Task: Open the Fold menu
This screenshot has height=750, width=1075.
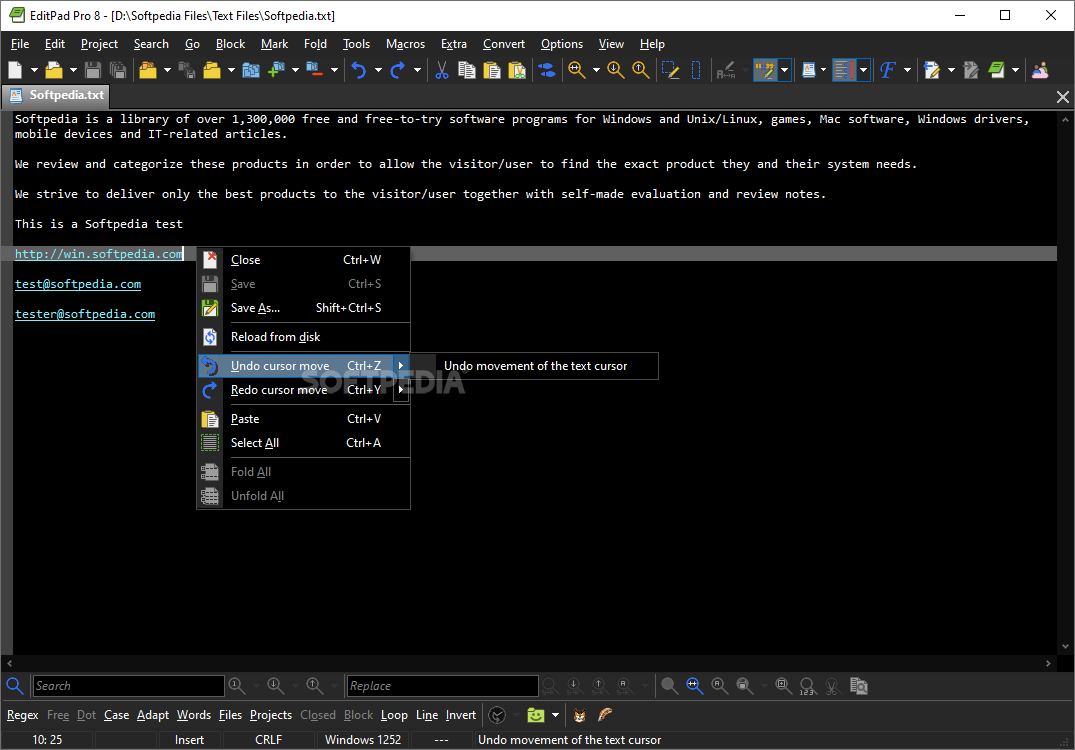Action: pos(315,44)
